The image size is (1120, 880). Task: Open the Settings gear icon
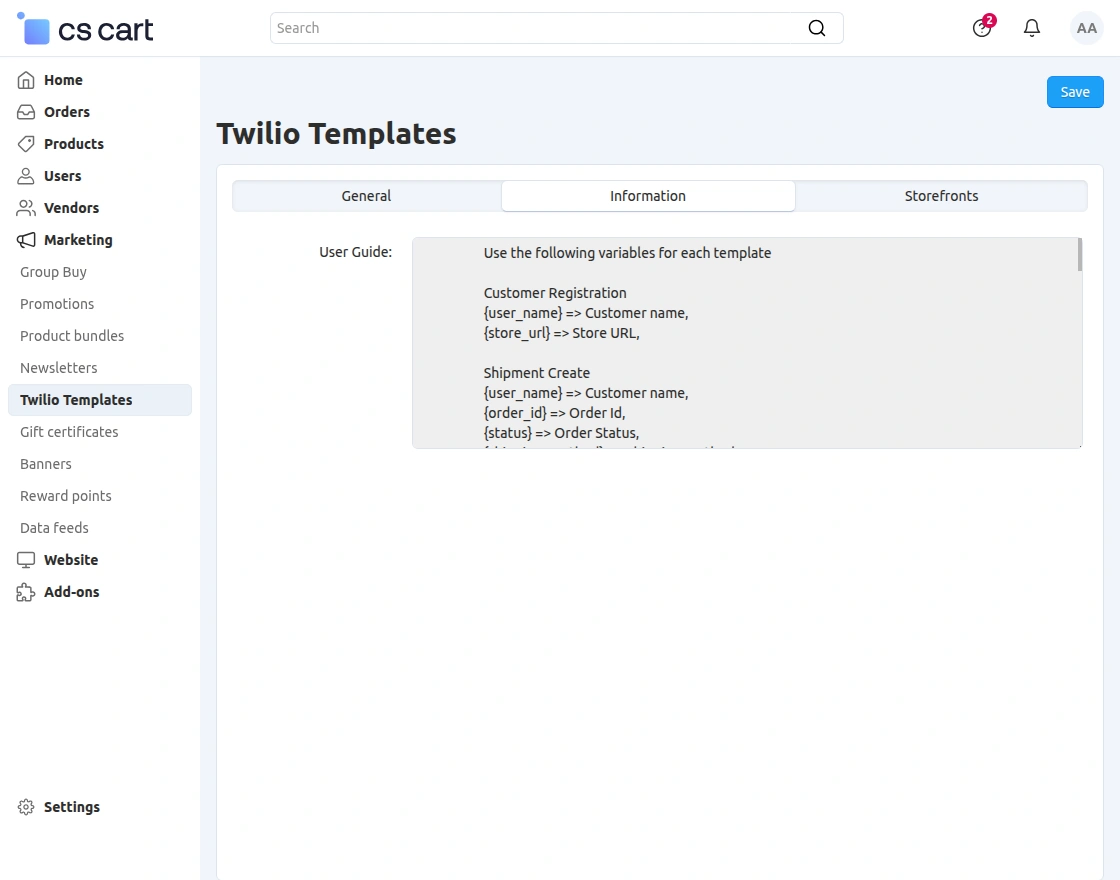25,807
